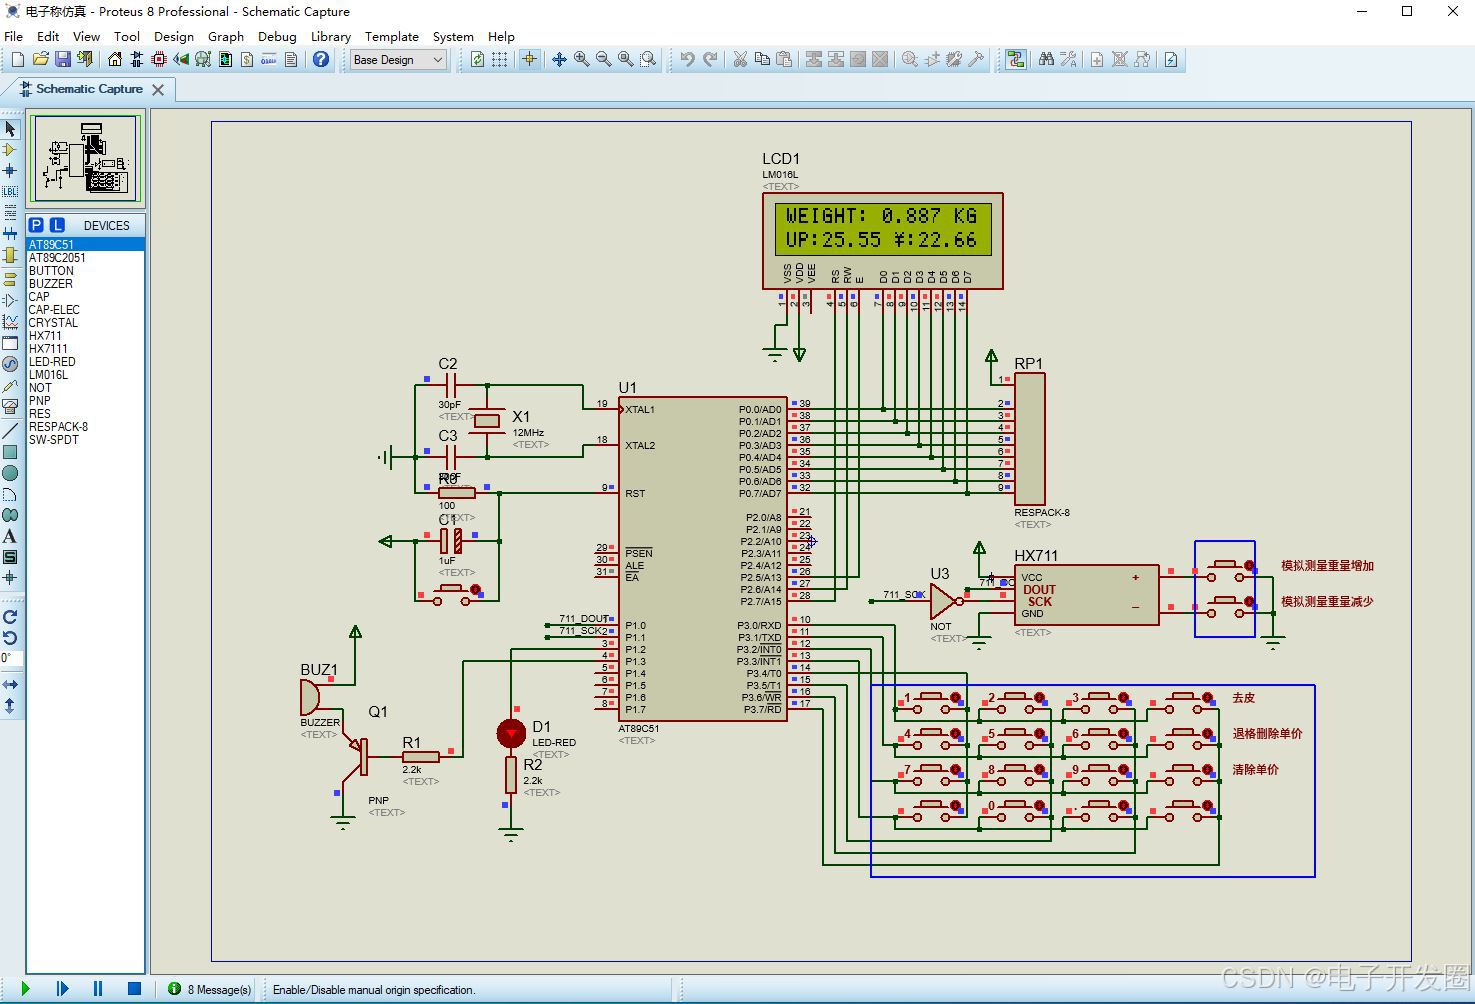Image resolution: width=1475 pixels, height=1004 pixels.
Task: Select BUZZER in the devices list
Action: coord(85,284)
